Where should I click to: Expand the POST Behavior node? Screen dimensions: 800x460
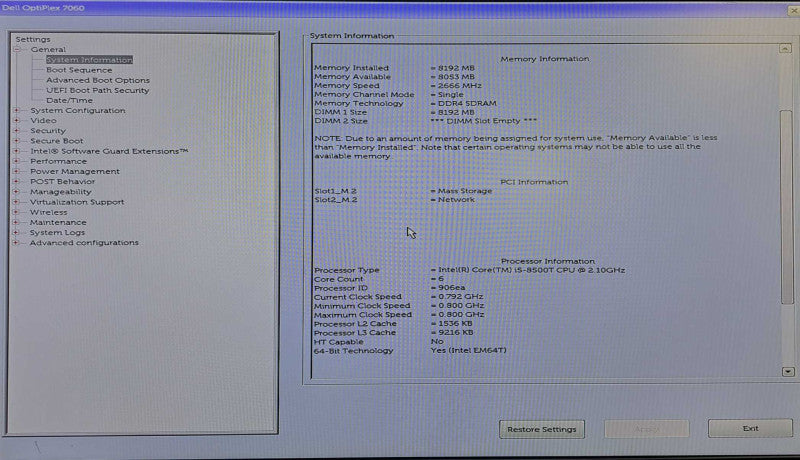click(16, 182)
